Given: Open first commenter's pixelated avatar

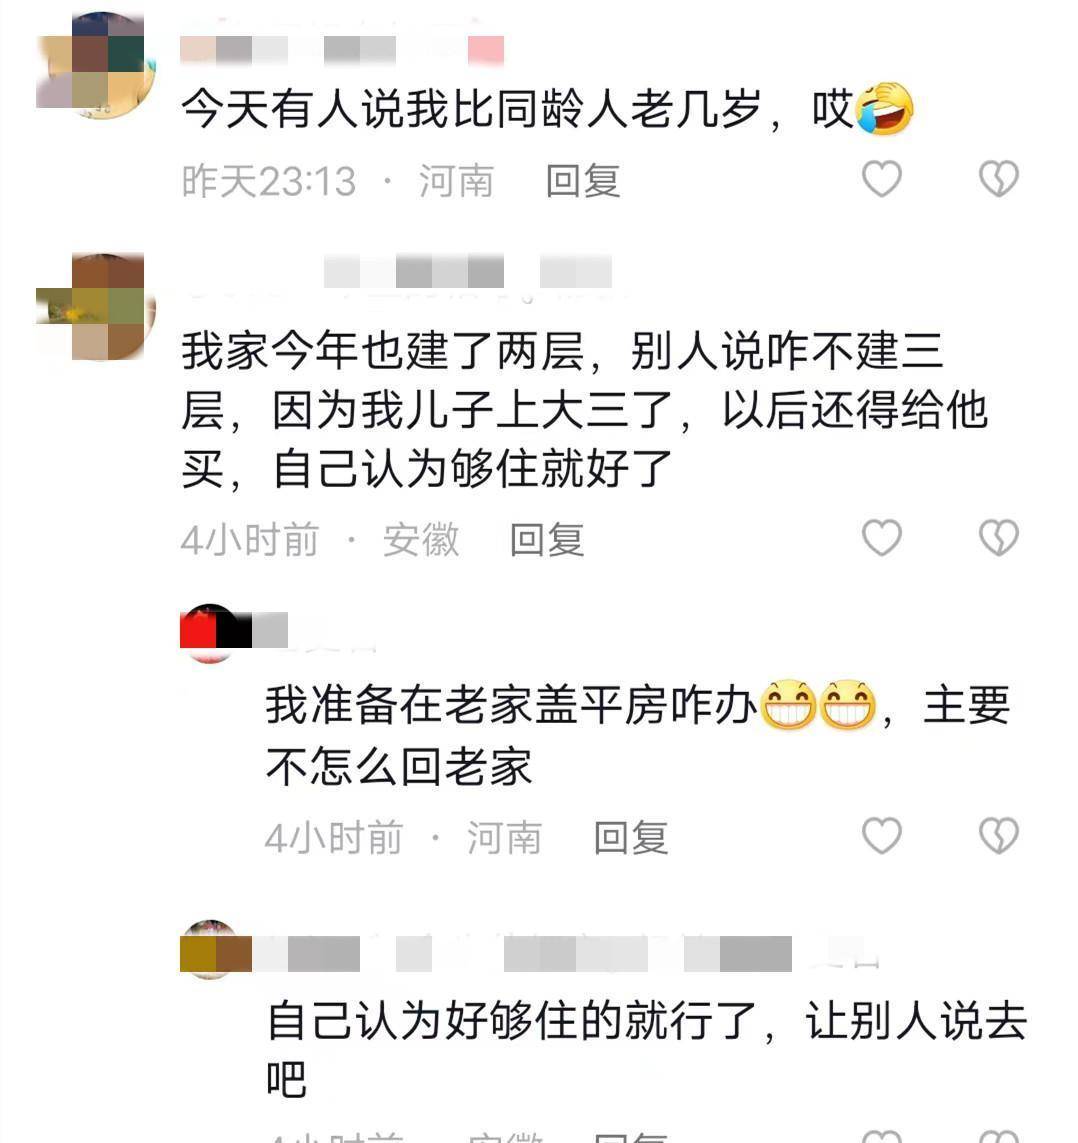Looking at the screenshot, I should [96, 66].
